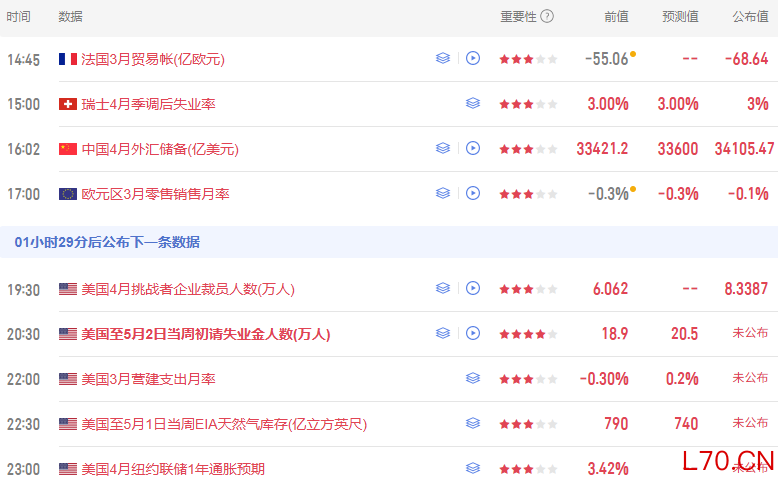
Task: Play video icon for 初请失业金人数 row
Action: coord(473,333)
